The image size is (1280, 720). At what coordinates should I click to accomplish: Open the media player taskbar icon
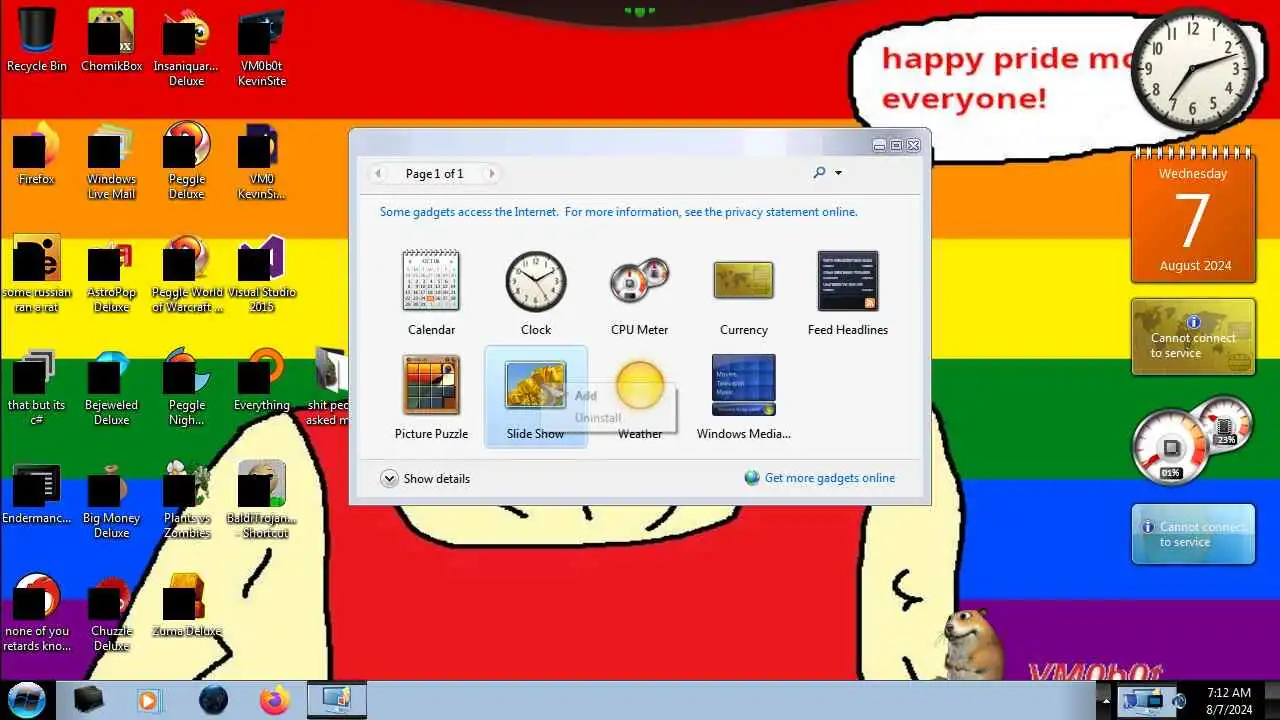(148, 700)
